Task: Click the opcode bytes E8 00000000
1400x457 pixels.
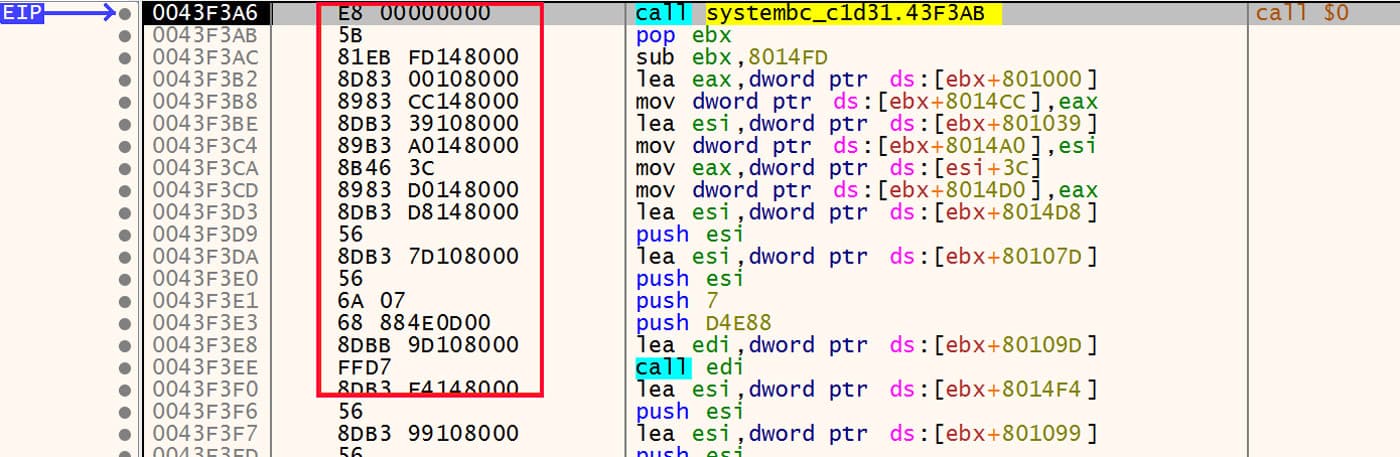Action: pos(414,14)
